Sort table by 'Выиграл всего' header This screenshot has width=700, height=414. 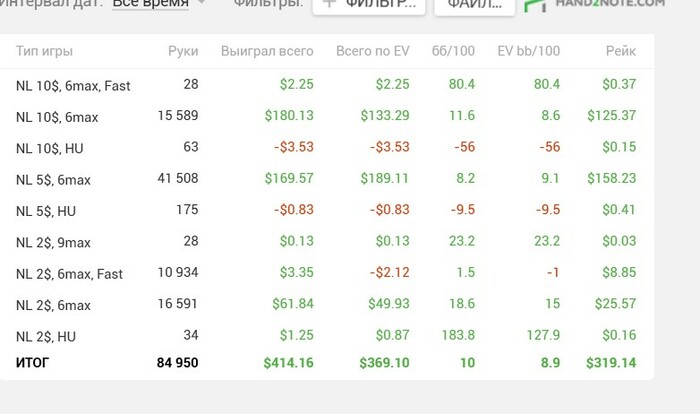tap(267, 51)
